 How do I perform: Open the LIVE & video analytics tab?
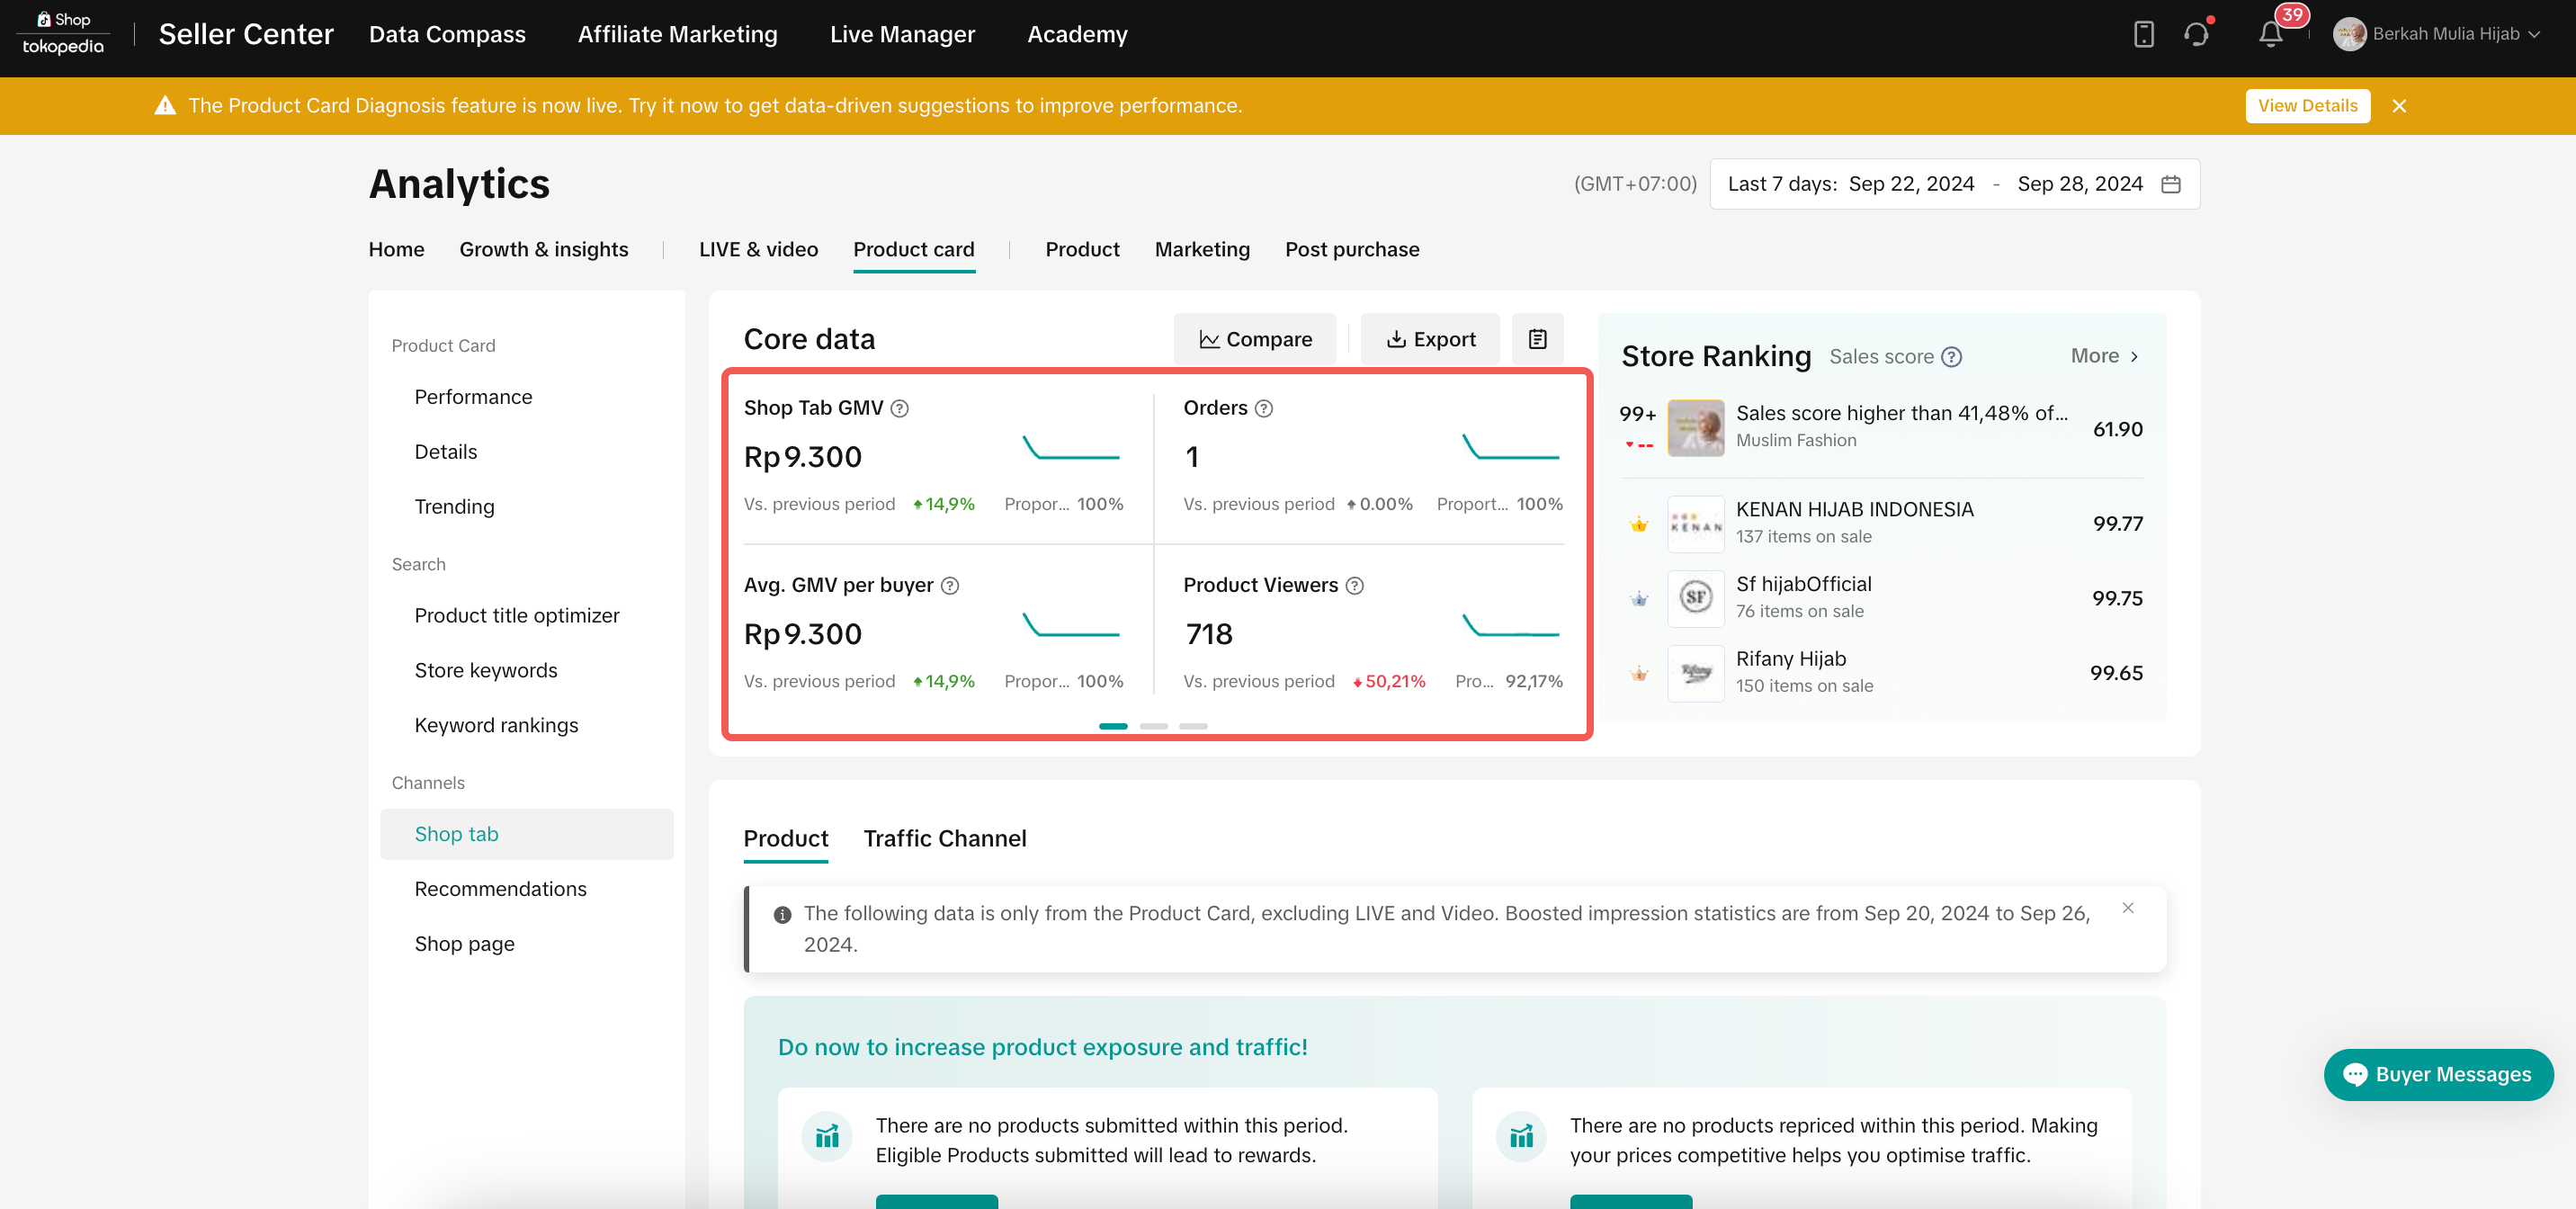click(x=757, y=249)
